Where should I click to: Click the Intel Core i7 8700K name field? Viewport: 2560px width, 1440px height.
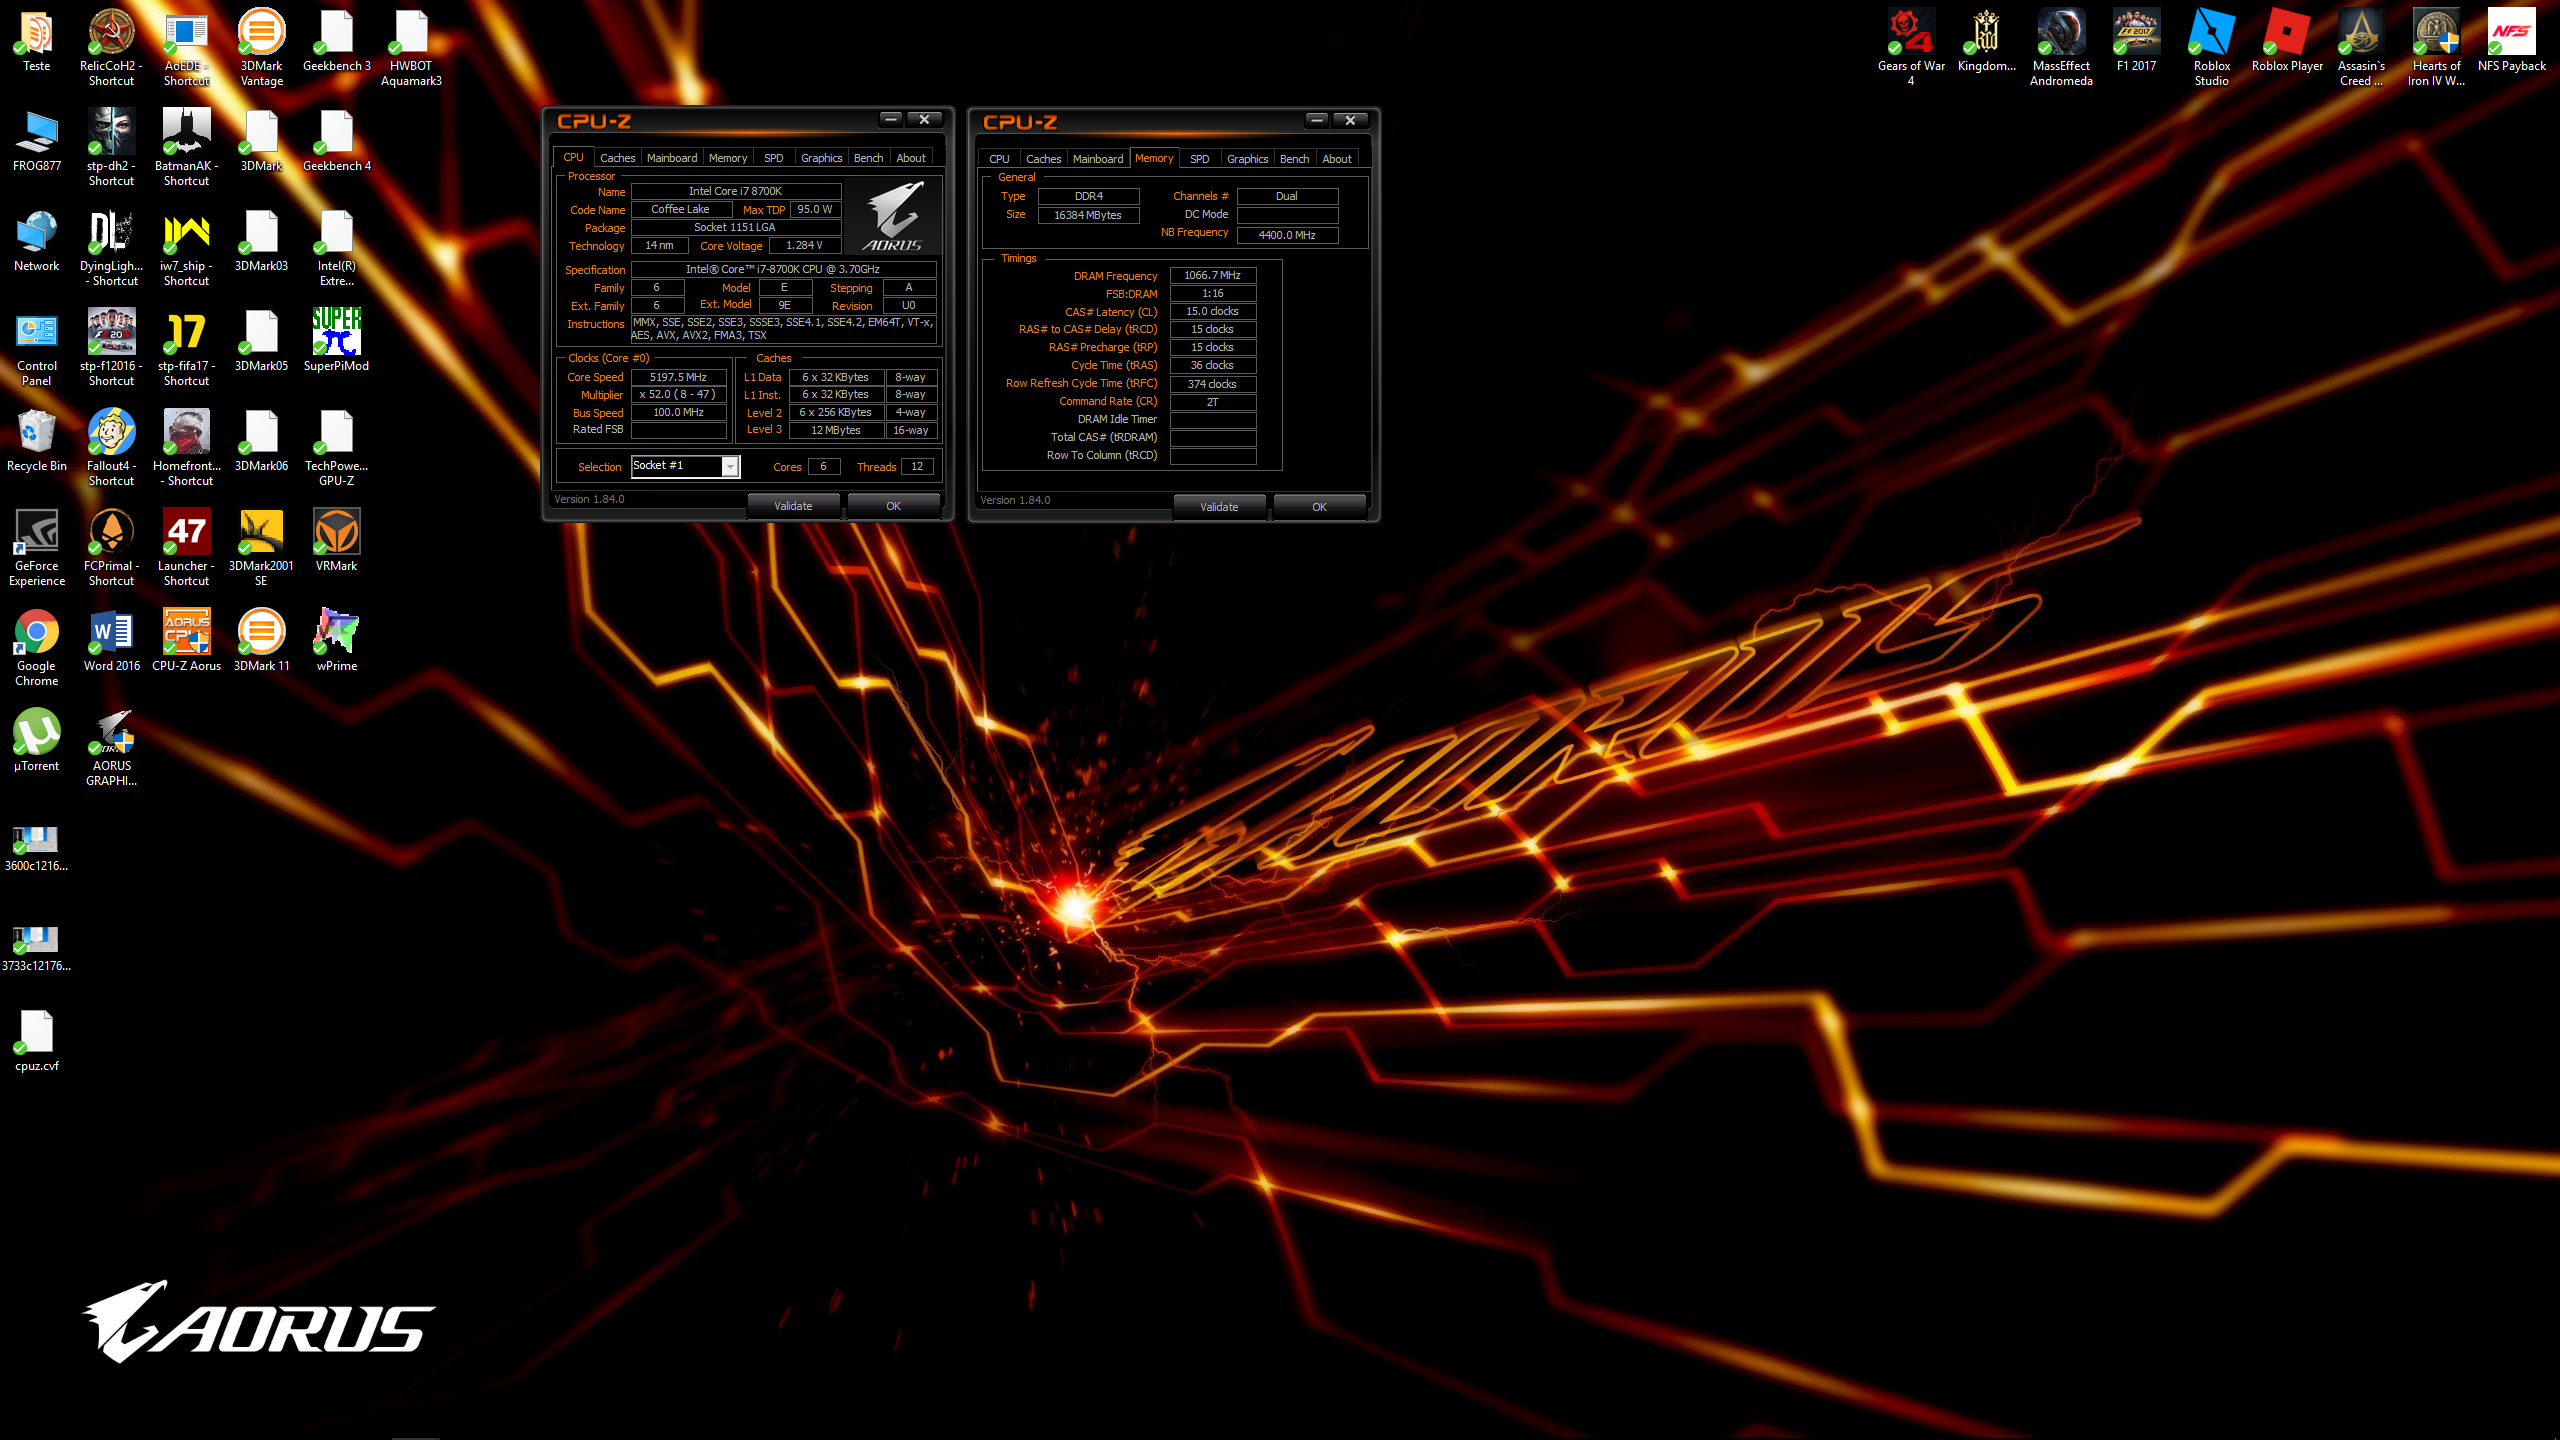point(735,191)
